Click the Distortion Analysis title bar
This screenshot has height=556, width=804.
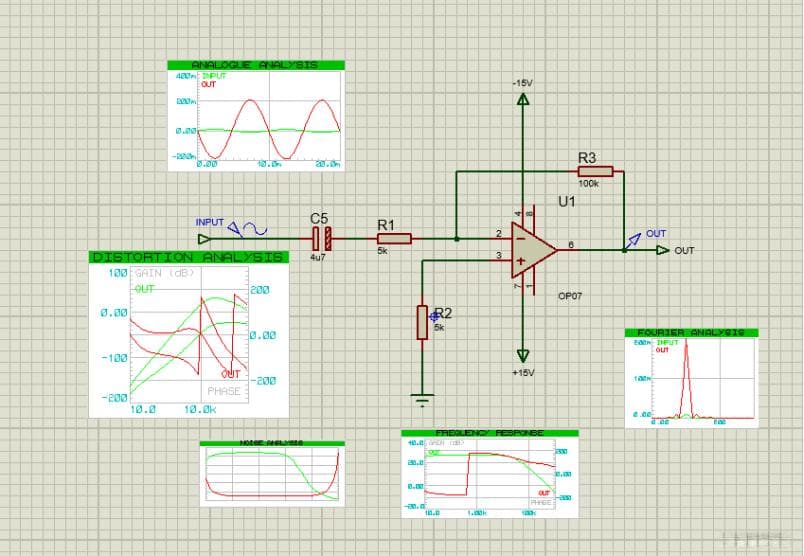click(189, 257)
